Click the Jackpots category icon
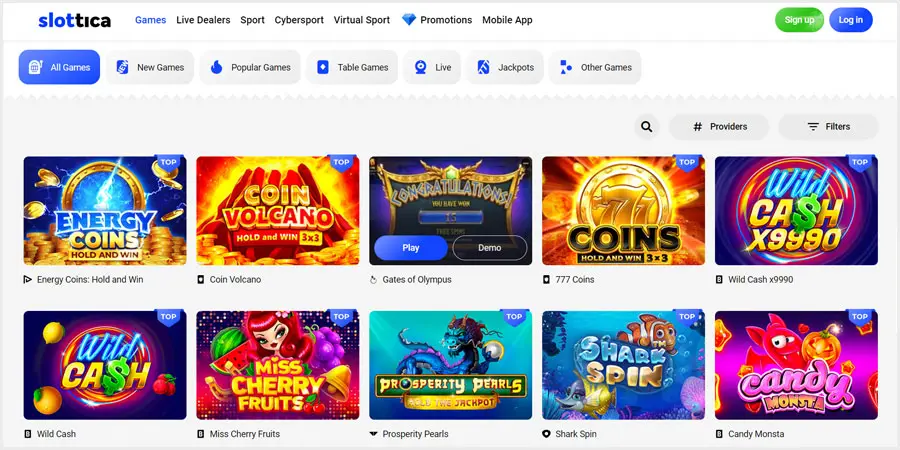The width and height of the screenshot is (900, 450). click(x=483, y=67)
